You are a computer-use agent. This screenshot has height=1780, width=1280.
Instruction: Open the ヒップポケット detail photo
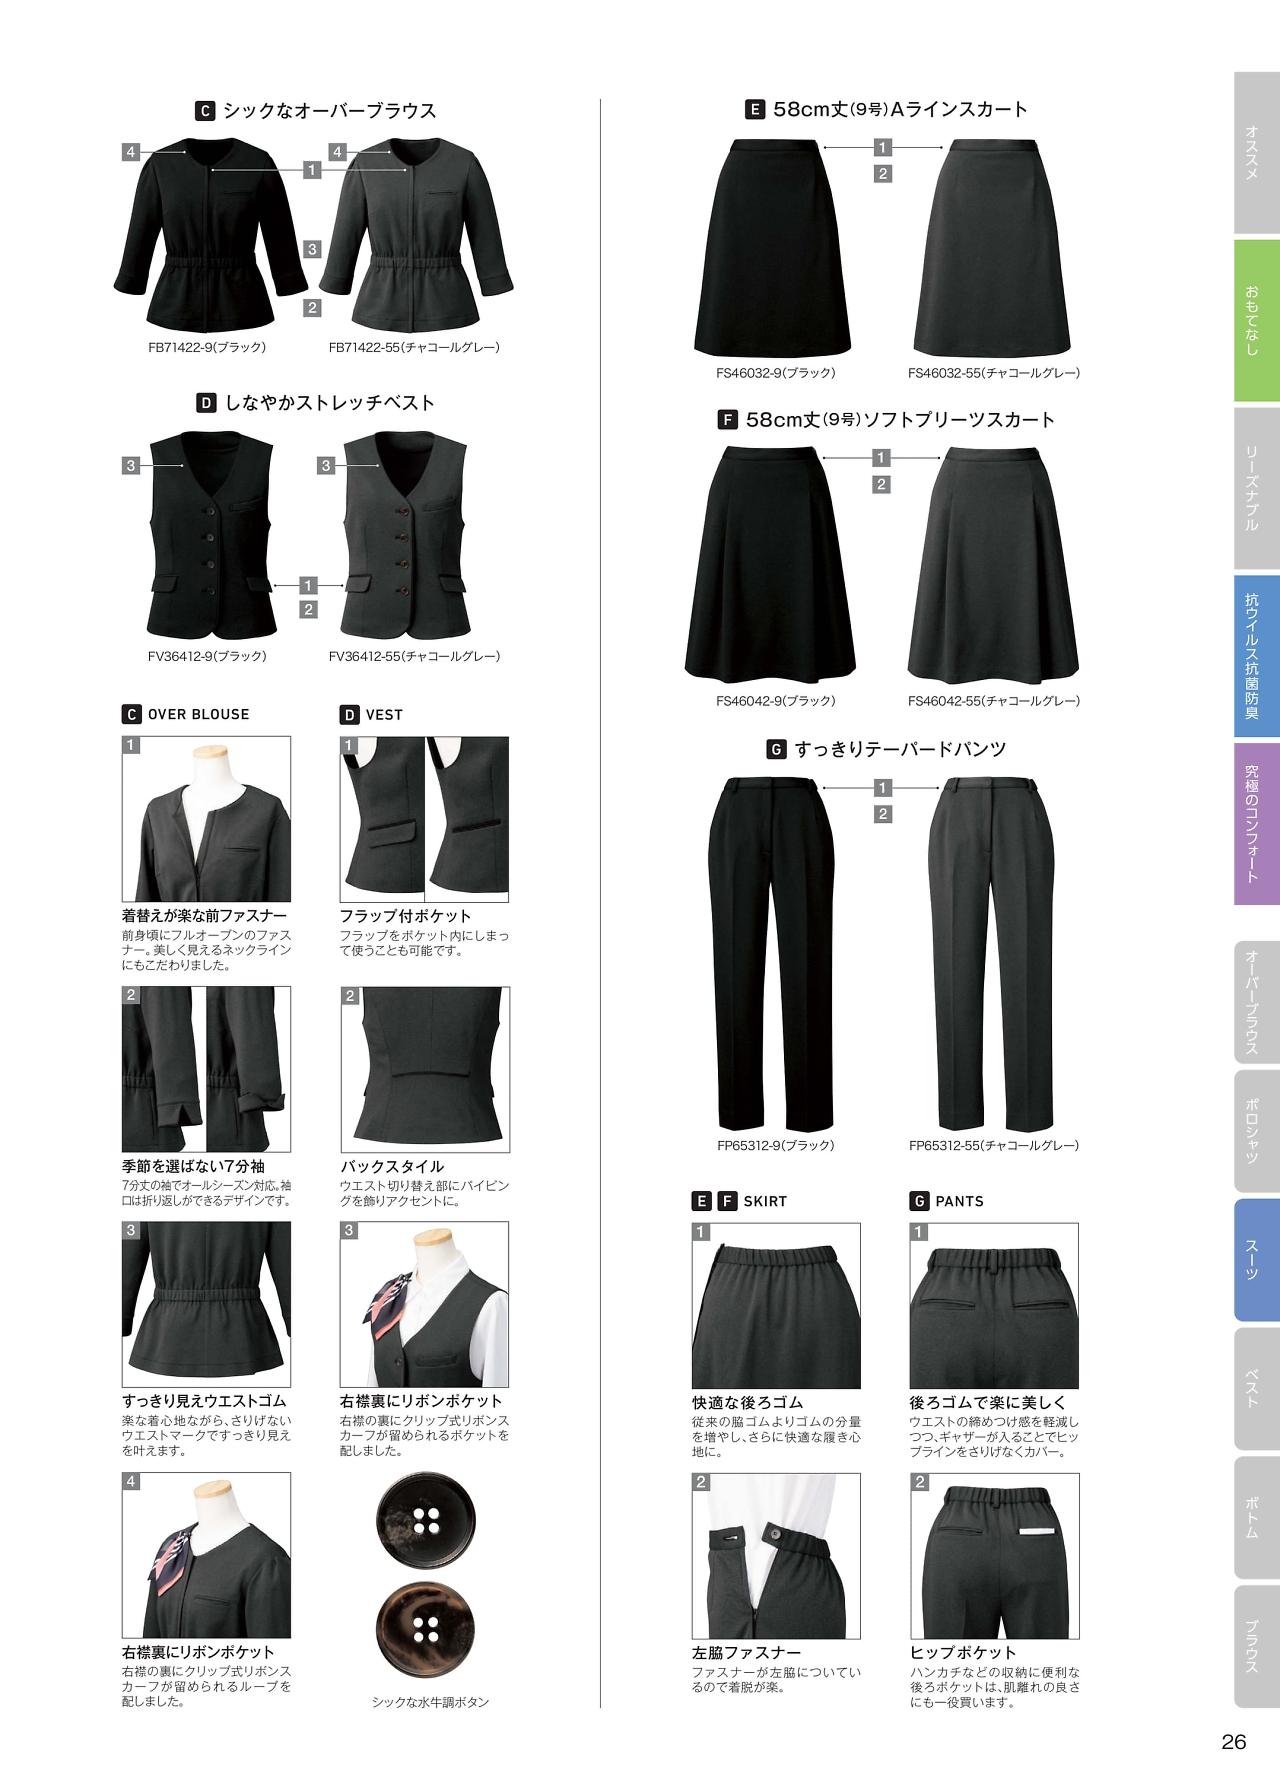[995, 1556]
